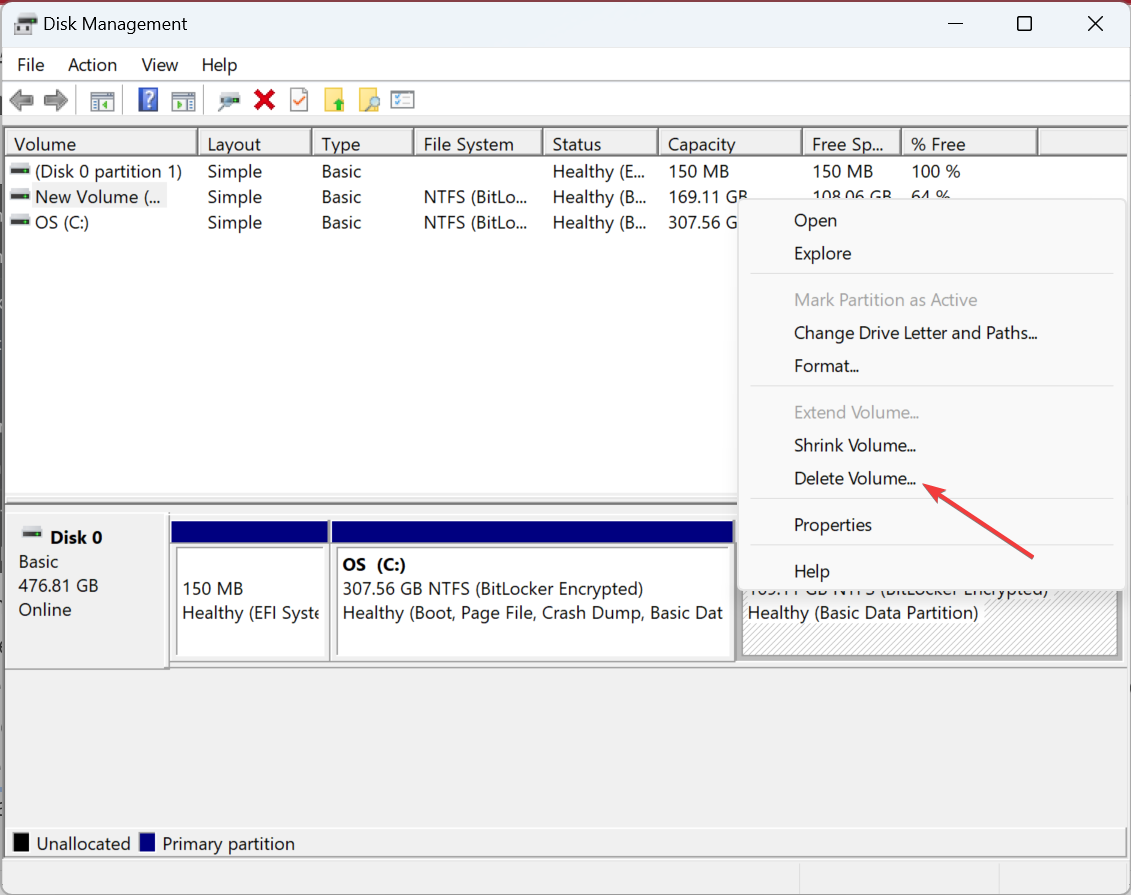This screenshot has width=1131, height=895.
Task: Click "NTFS (BitLo..." in the OS (C:) row
Action: (x=475, y=222)
